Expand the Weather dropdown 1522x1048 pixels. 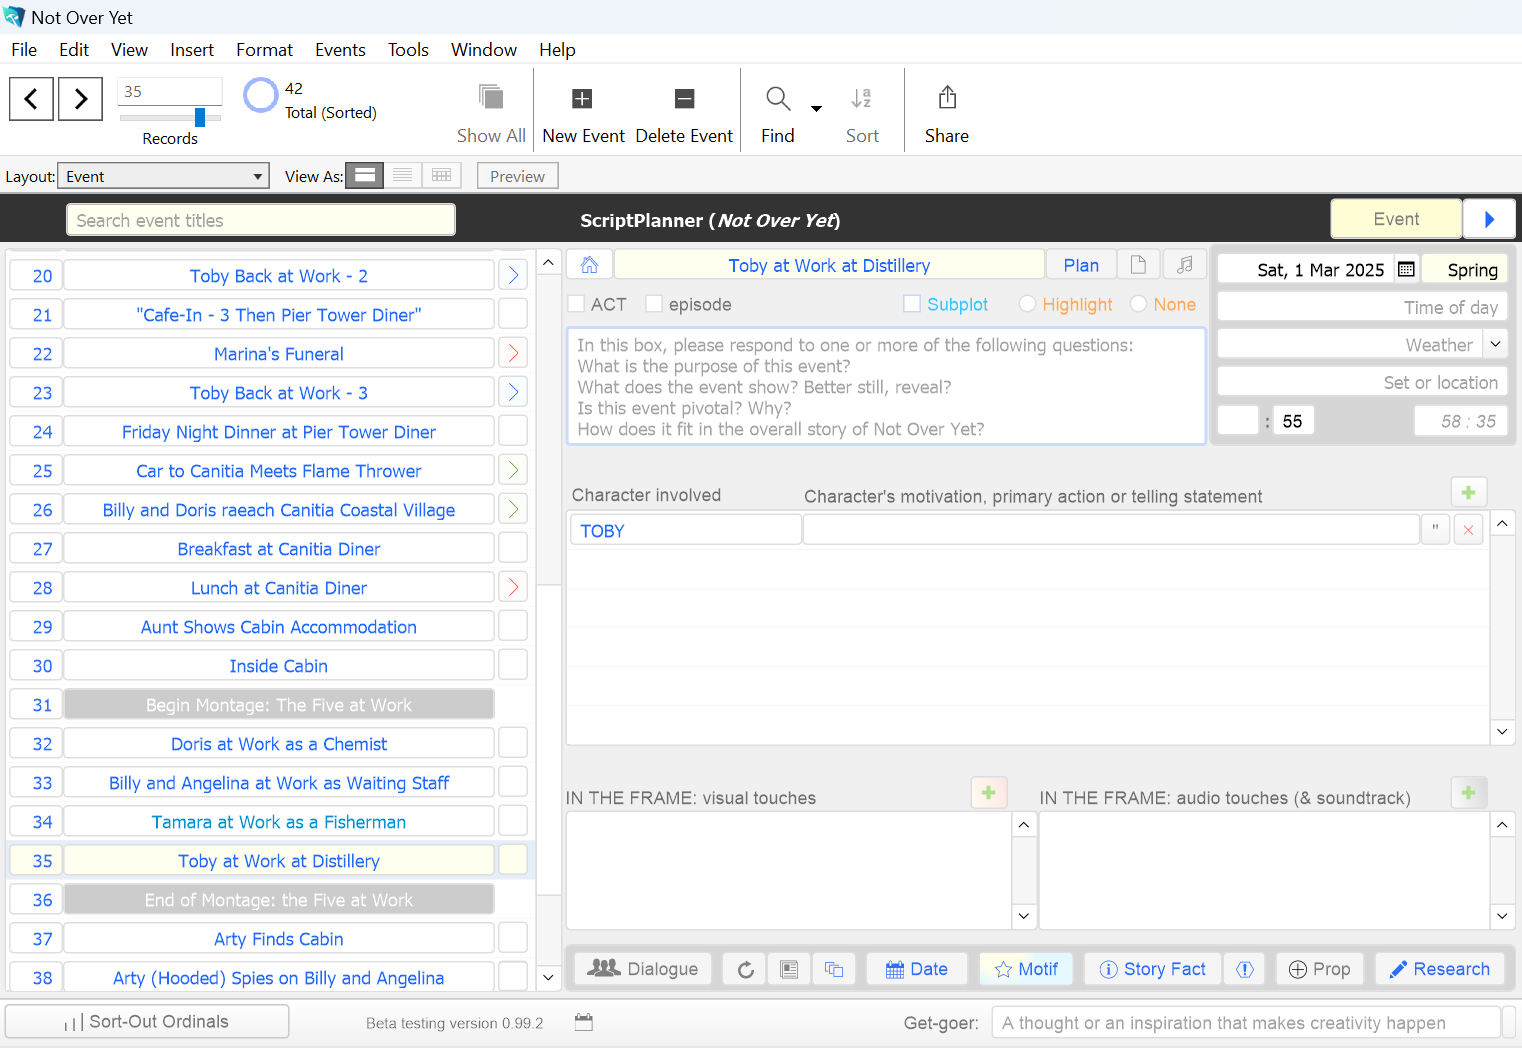[1496, 343]
